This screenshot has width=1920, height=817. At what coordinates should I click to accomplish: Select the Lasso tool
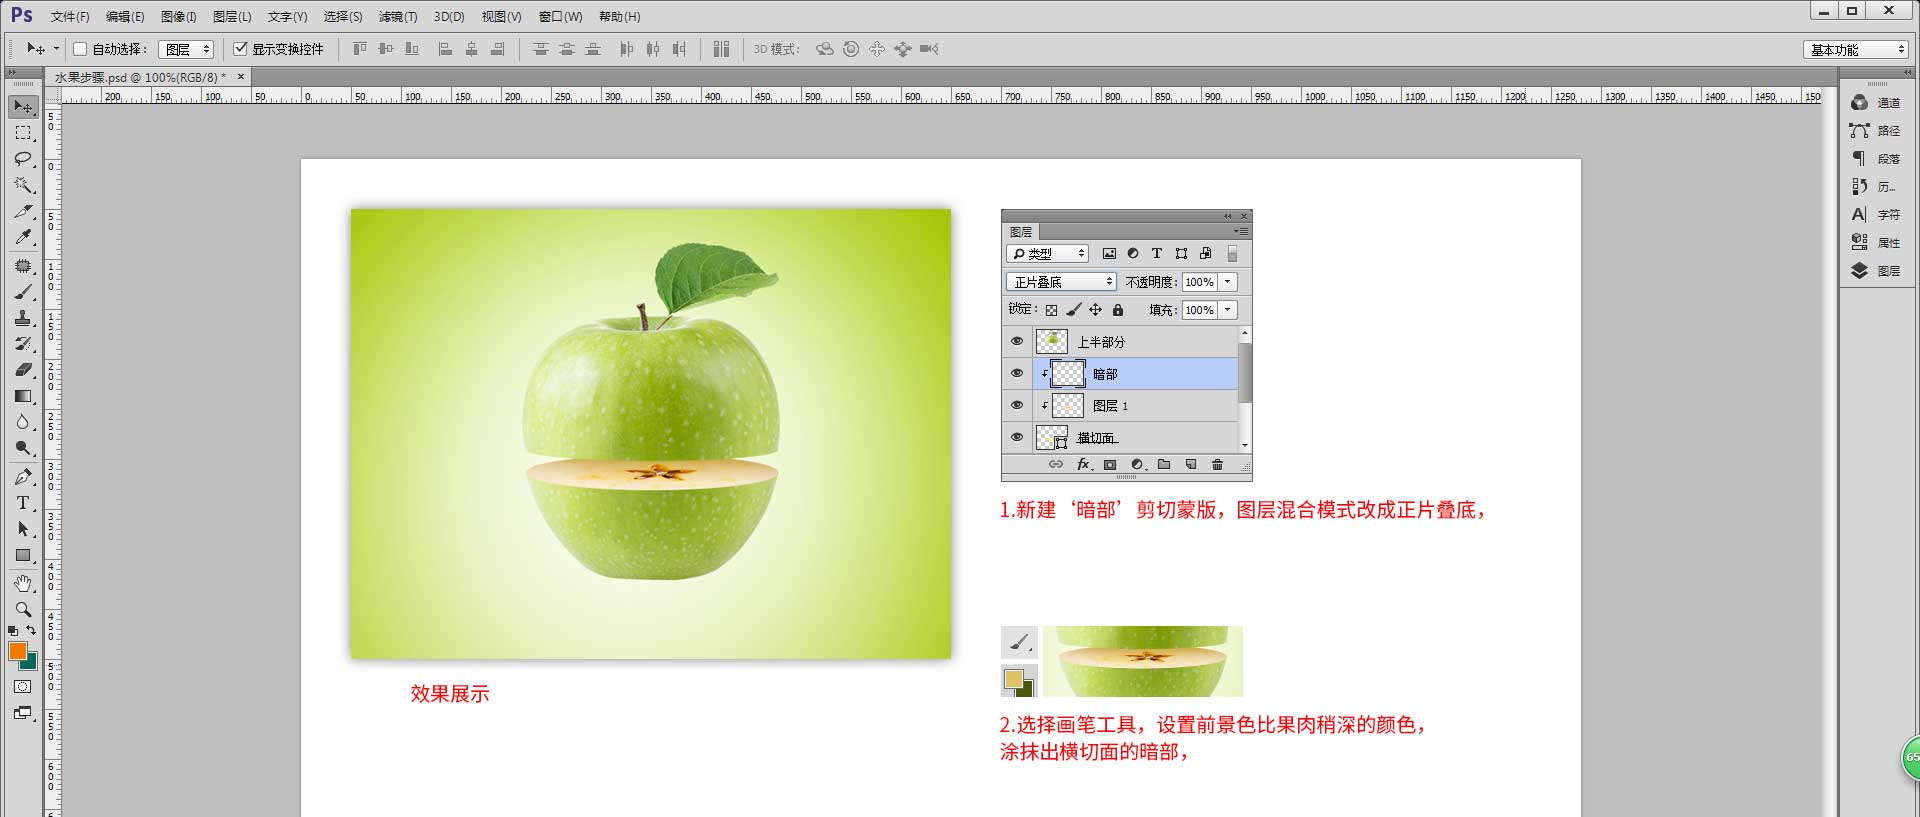tap(23, 159)
